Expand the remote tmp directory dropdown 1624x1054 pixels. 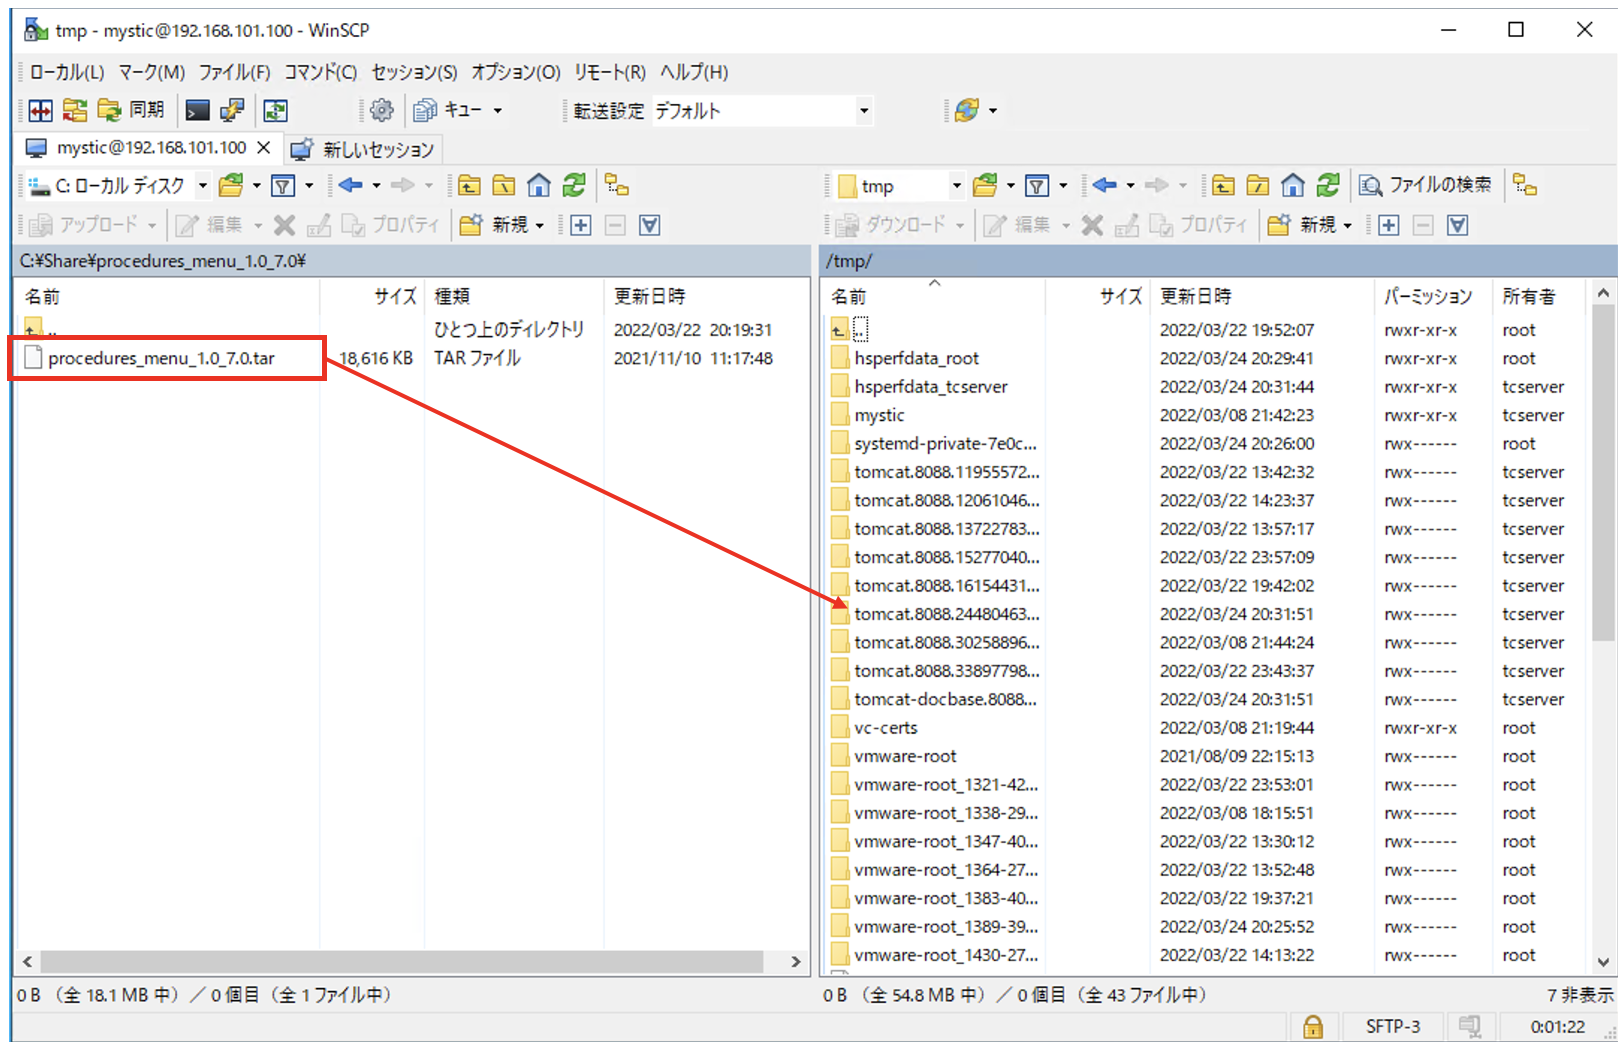pyautogui.click(x=956, y=185)
